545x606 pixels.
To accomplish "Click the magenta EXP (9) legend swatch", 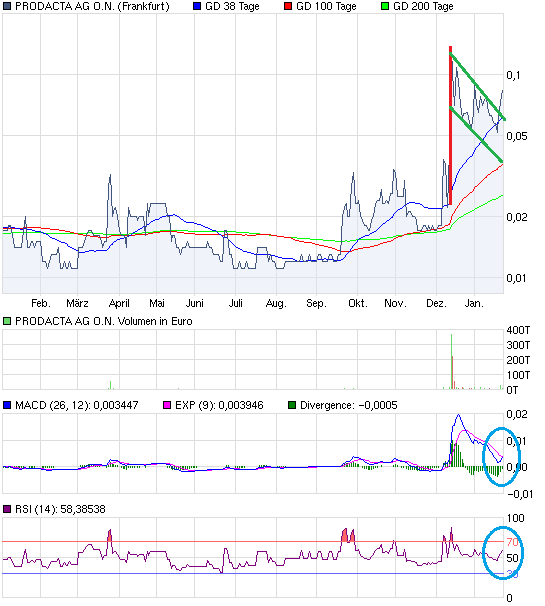I will [167, 405].
